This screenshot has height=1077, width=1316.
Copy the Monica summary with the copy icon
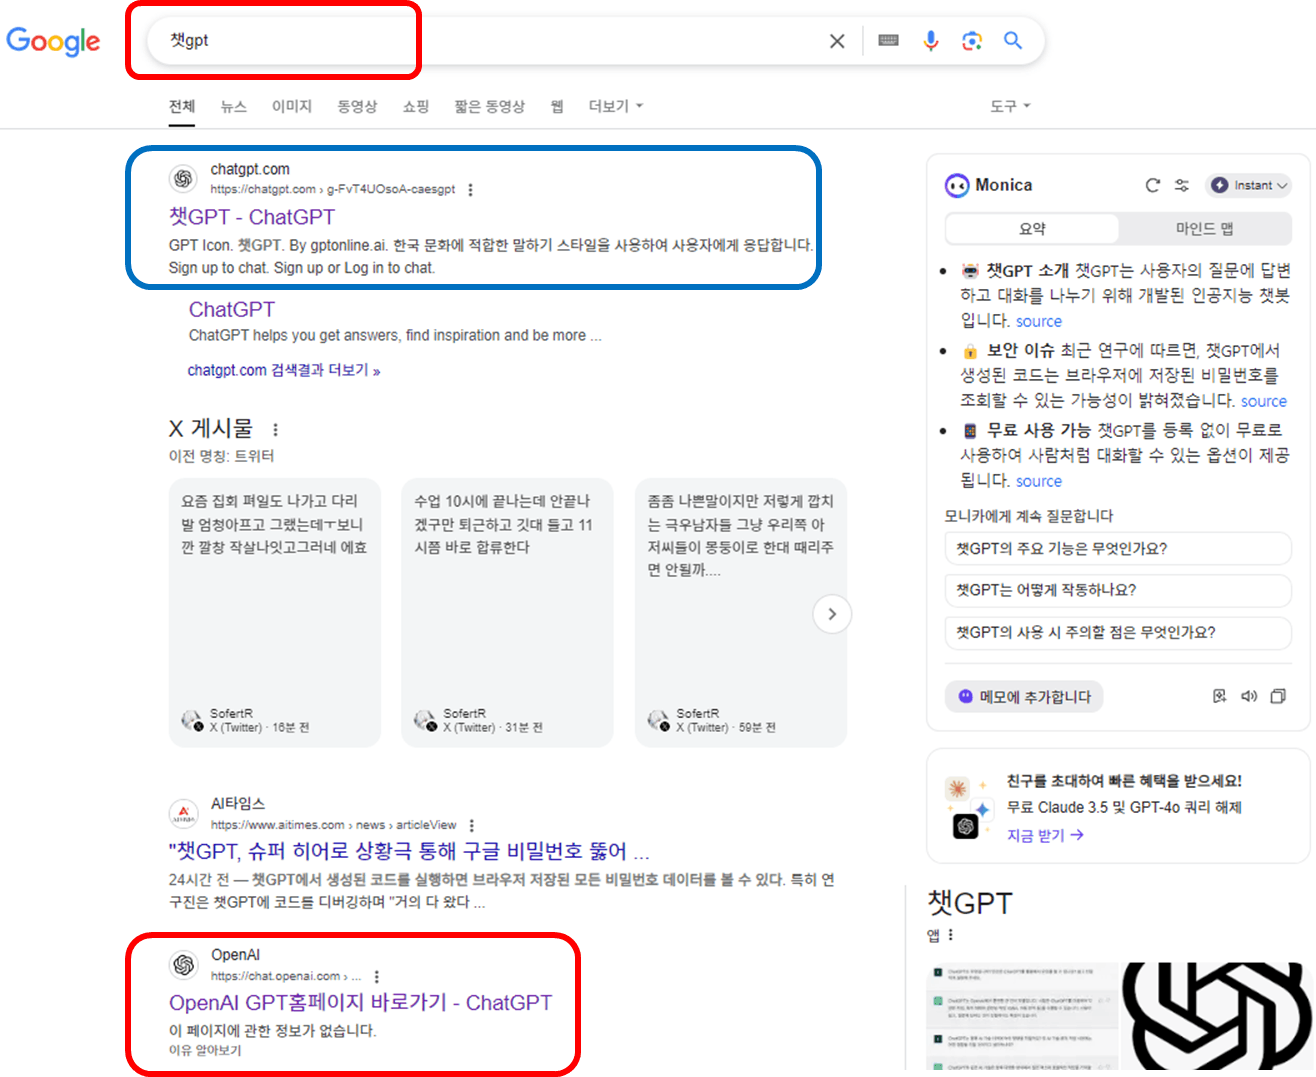click(1278, 697)
